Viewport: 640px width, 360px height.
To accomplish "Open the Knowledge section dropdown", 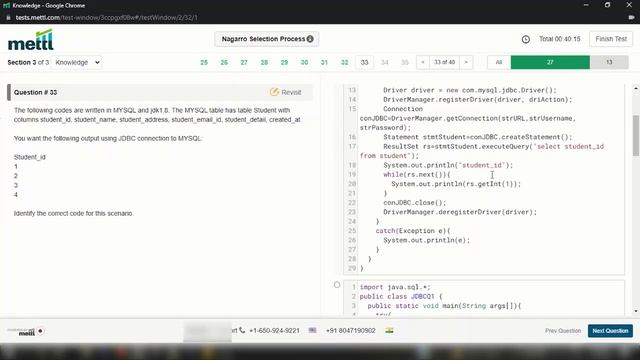I will click(77, 62).
